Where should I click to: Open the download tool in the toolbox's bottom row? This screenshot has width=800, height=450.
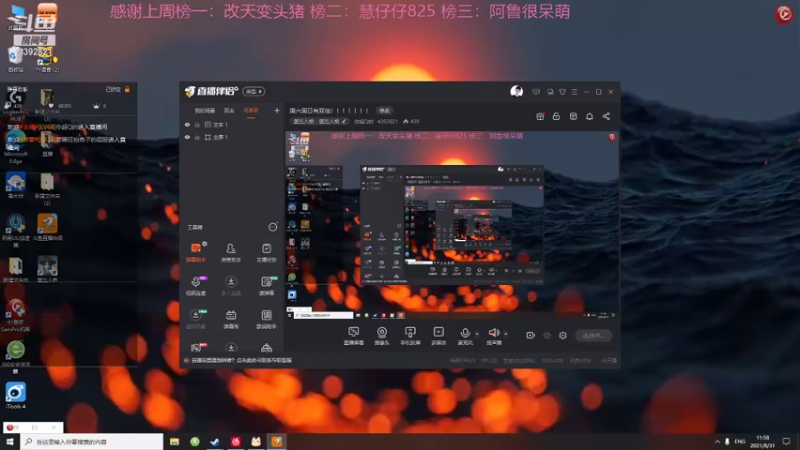(231, 348)
